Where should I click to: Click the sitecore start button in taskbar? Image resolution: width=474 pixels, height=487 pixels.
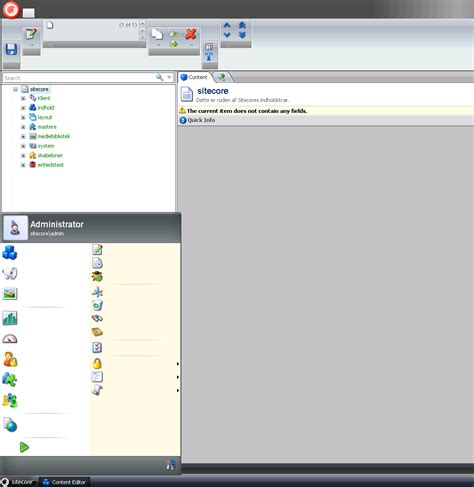(17, 482)
